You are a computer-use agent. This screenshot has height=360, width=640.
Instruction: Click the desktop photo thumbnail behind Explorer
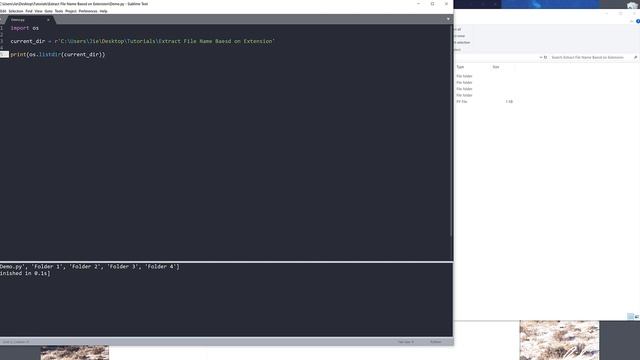point(559,340)
